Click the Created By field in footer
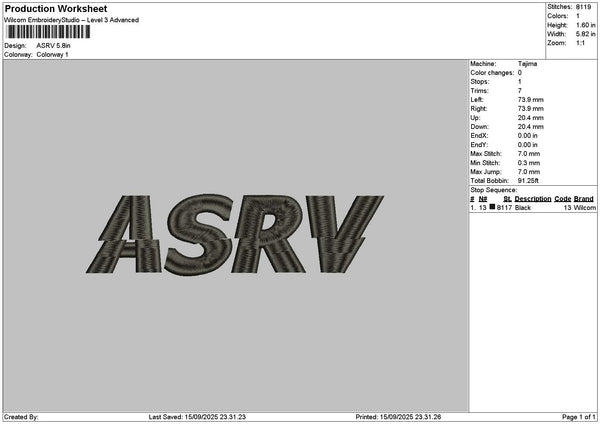Image resolution: width=600 pixels, height=424 pixels. point(22,416)
